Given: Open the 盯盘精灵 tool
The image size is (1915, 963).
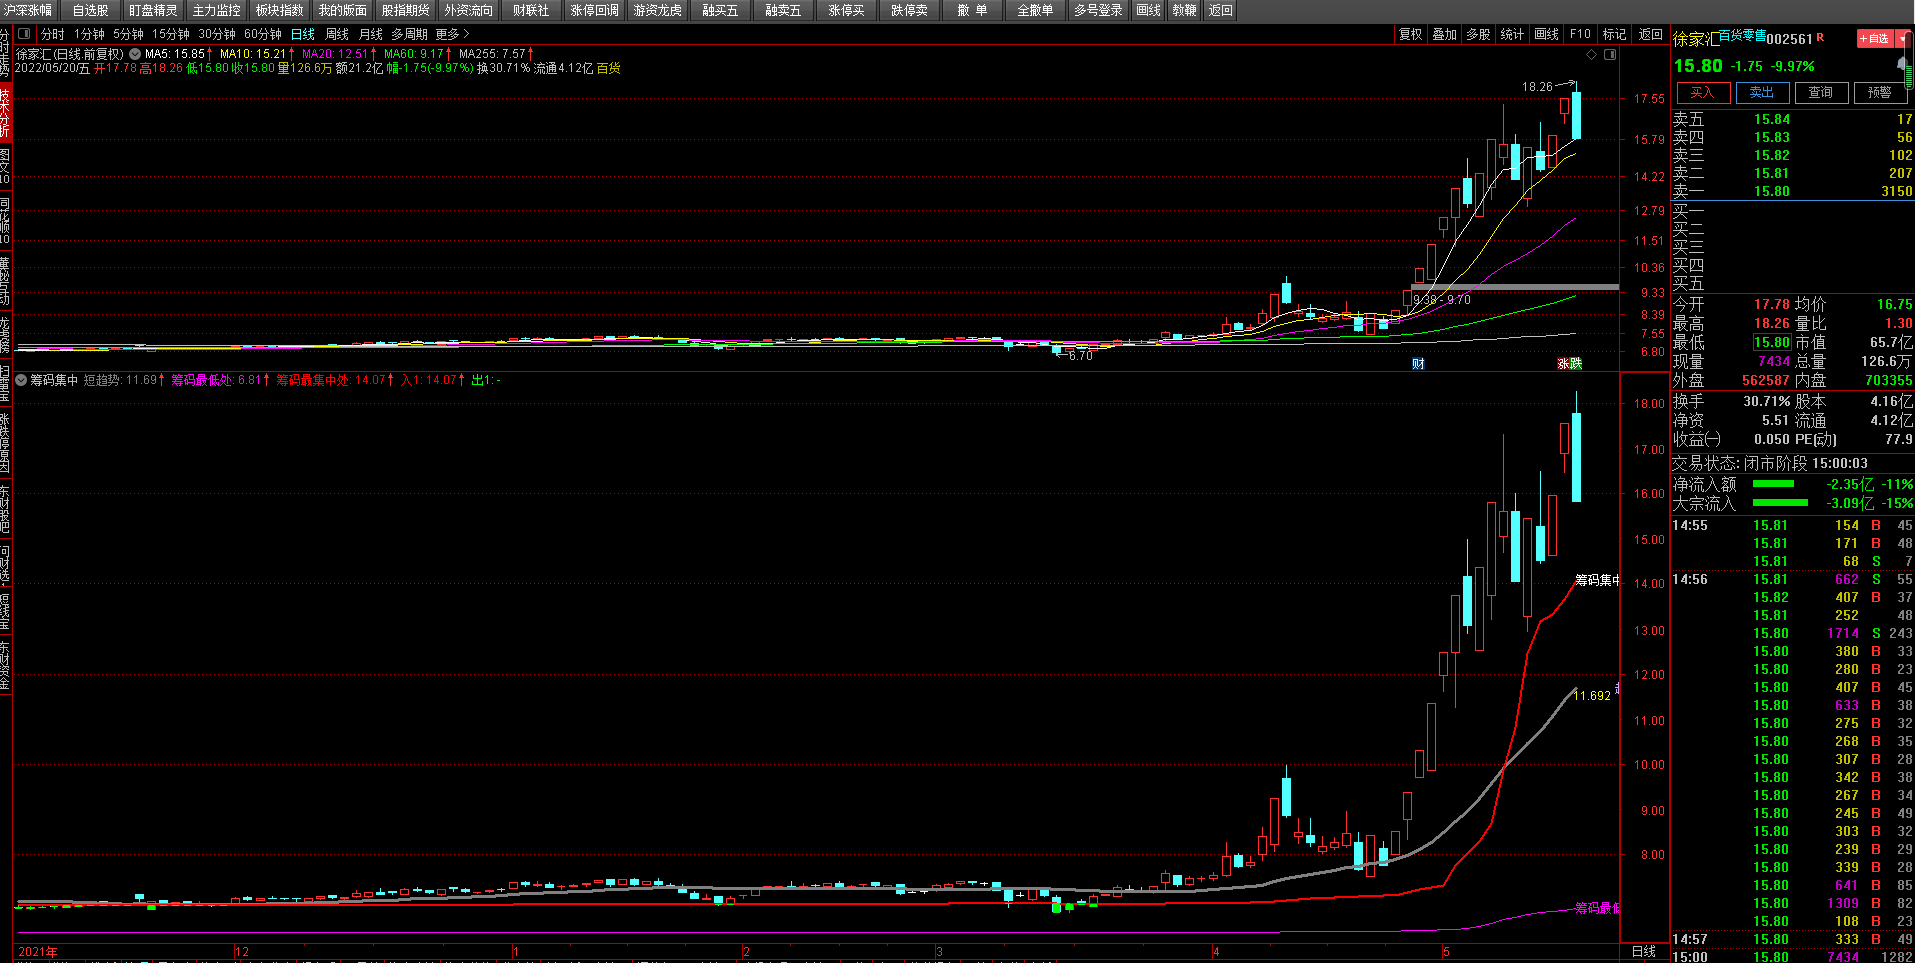Looking at the screenshot, I should 153,10.
